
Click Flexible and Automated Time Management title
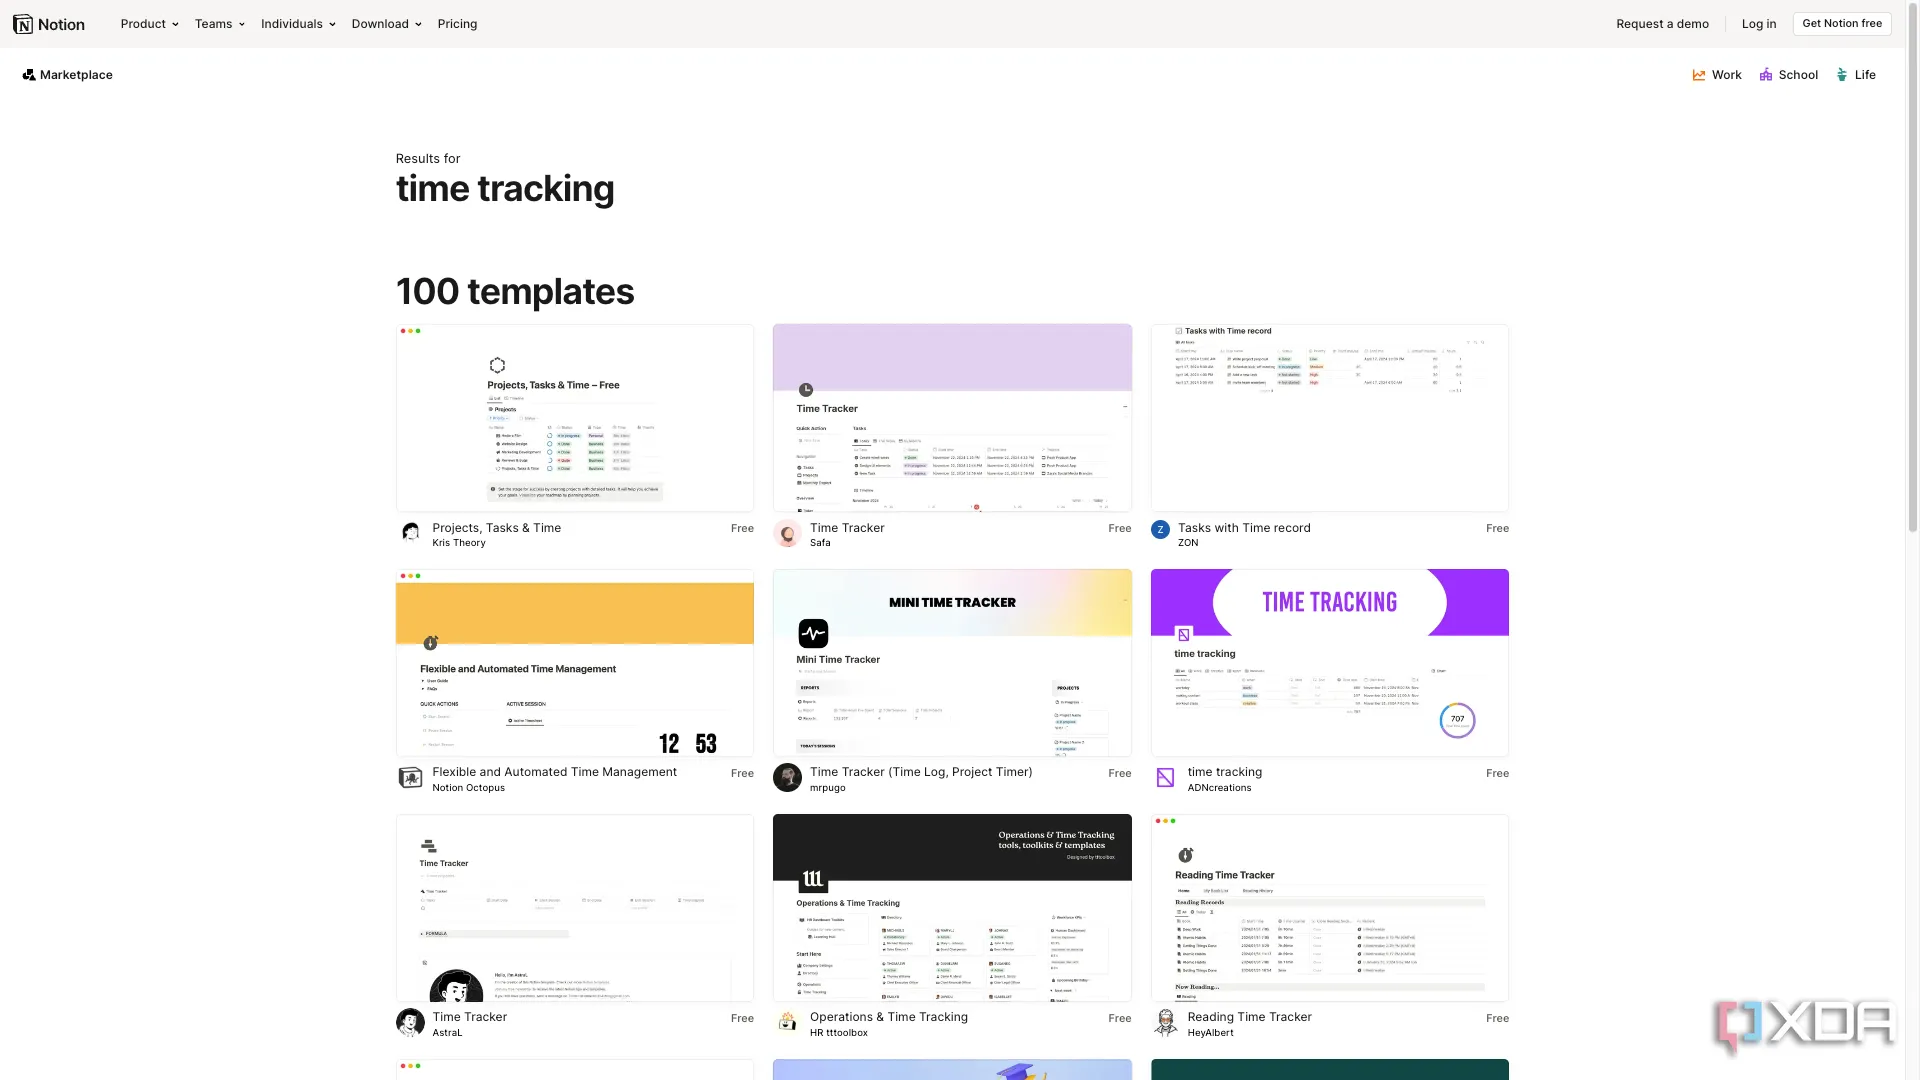(x=554, y=772)
